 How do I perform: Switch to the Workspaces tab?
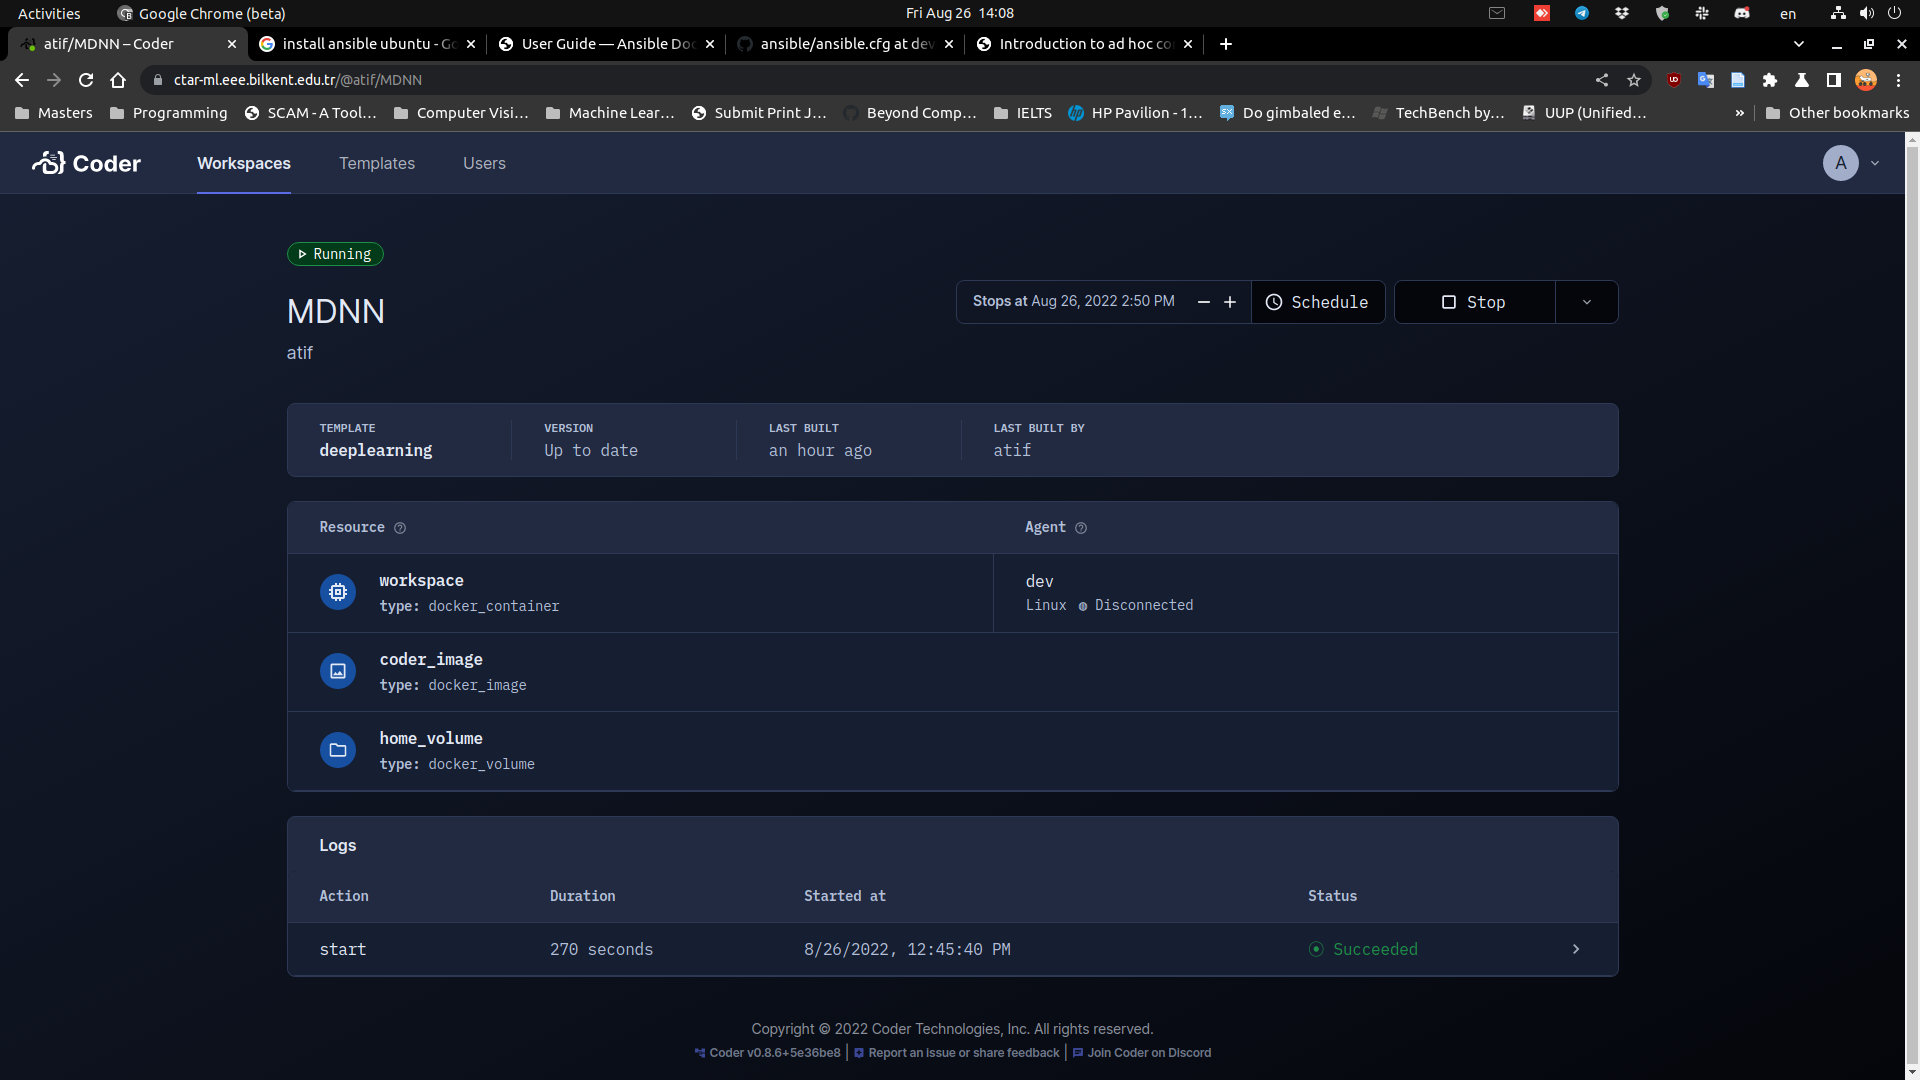coord(244,163)
